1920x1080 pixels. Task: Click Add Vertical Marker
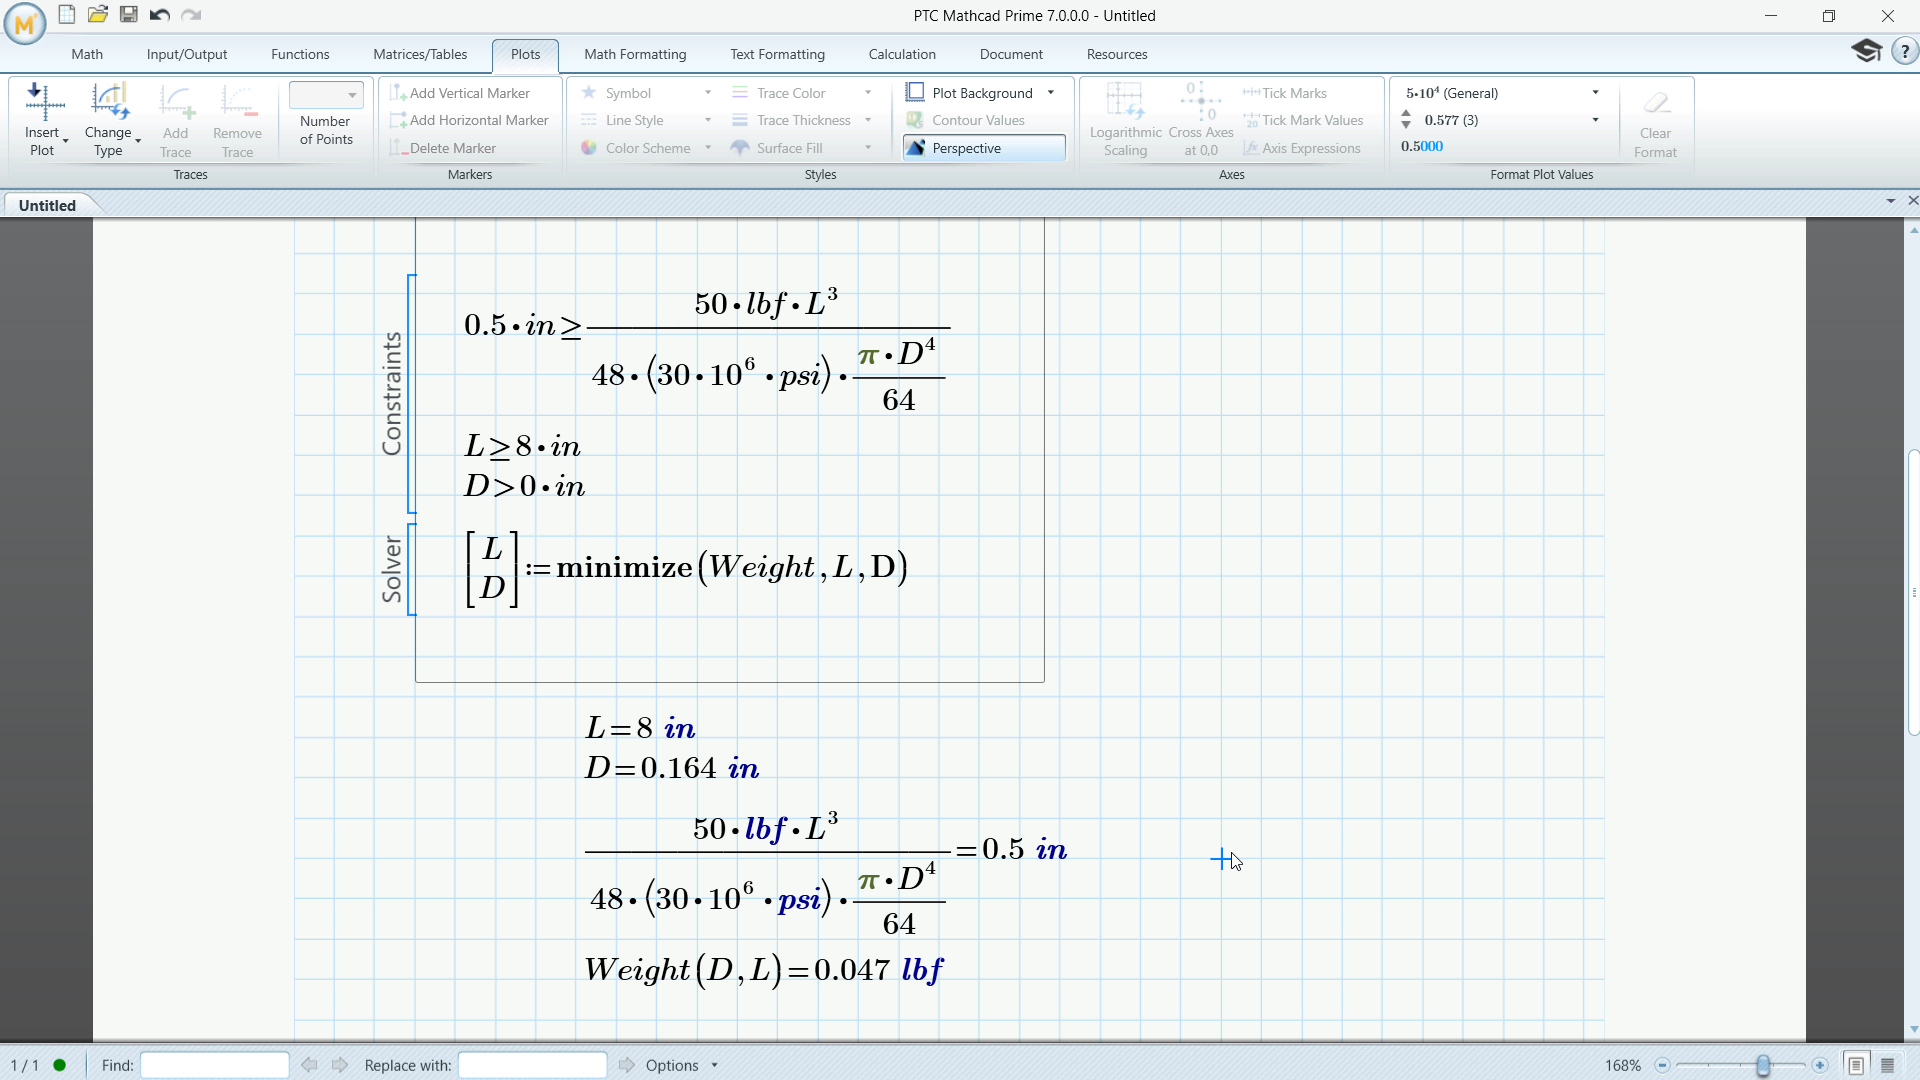(460, 93)
